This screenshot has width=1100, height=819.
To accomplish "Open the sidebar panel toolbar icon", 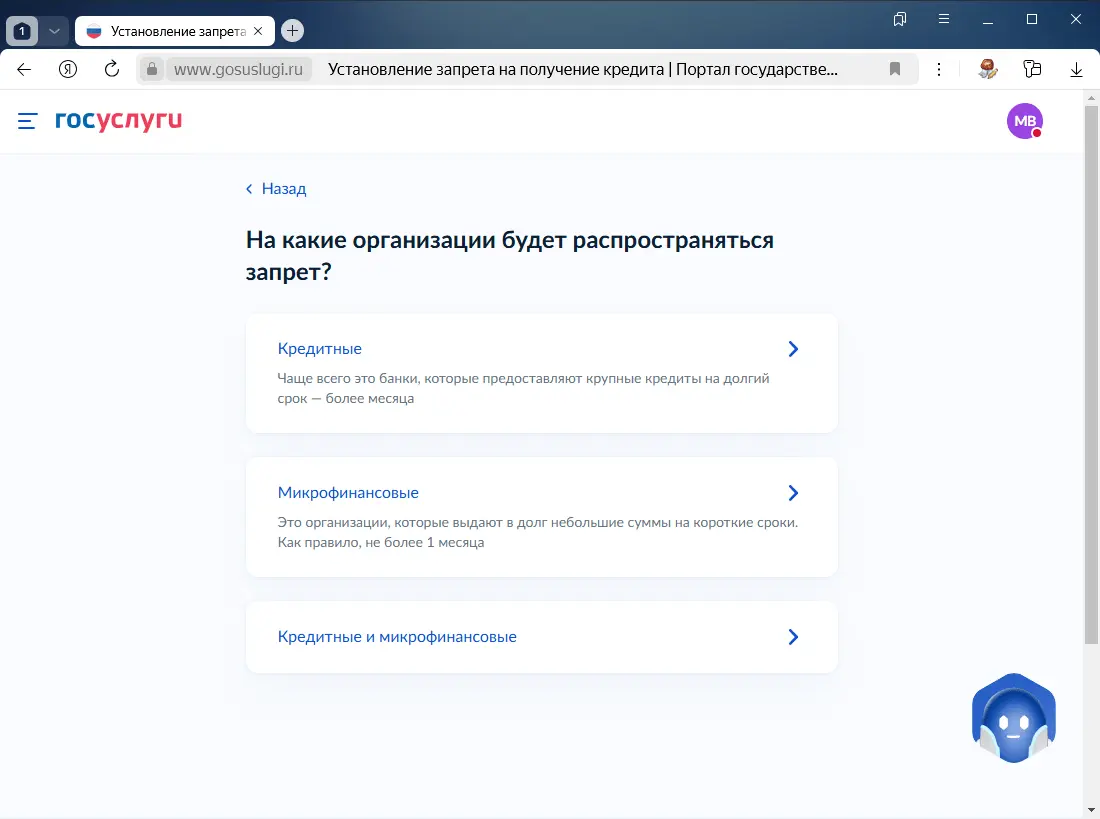I will coord(1032,69).
